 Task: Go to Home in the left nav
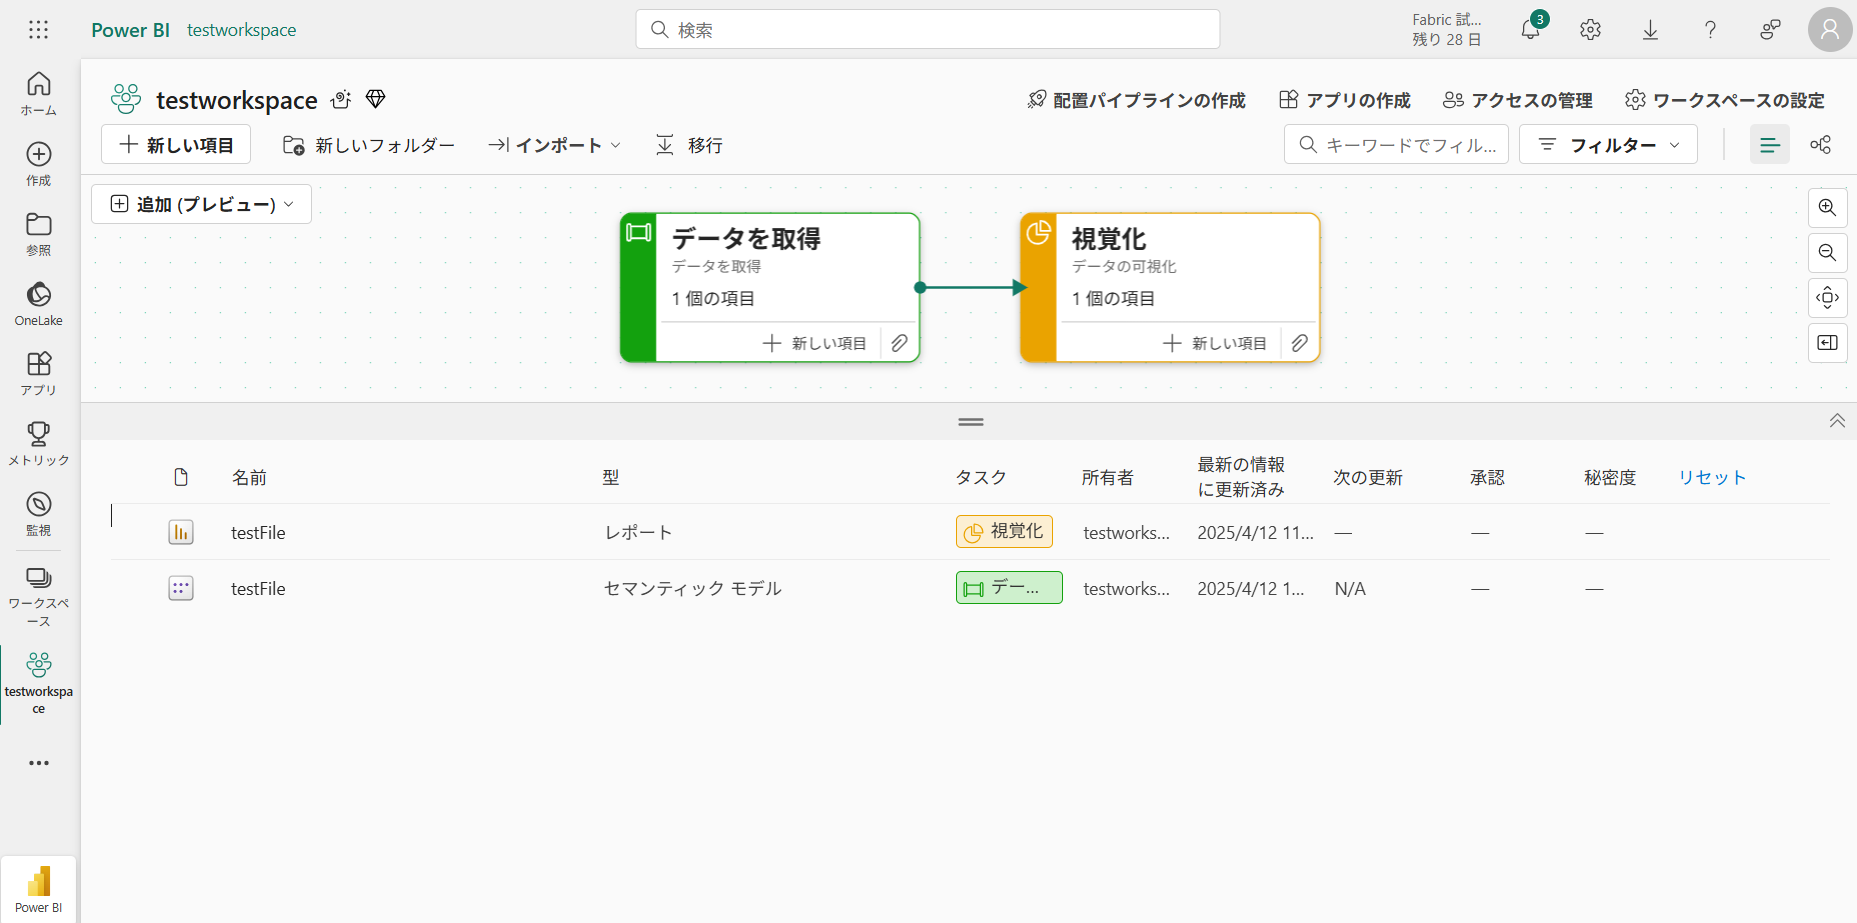[x=39, y=94]
